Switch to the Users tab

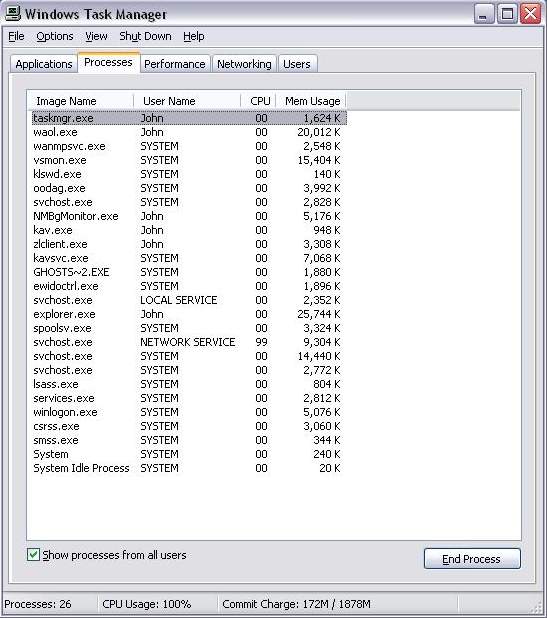297,64
